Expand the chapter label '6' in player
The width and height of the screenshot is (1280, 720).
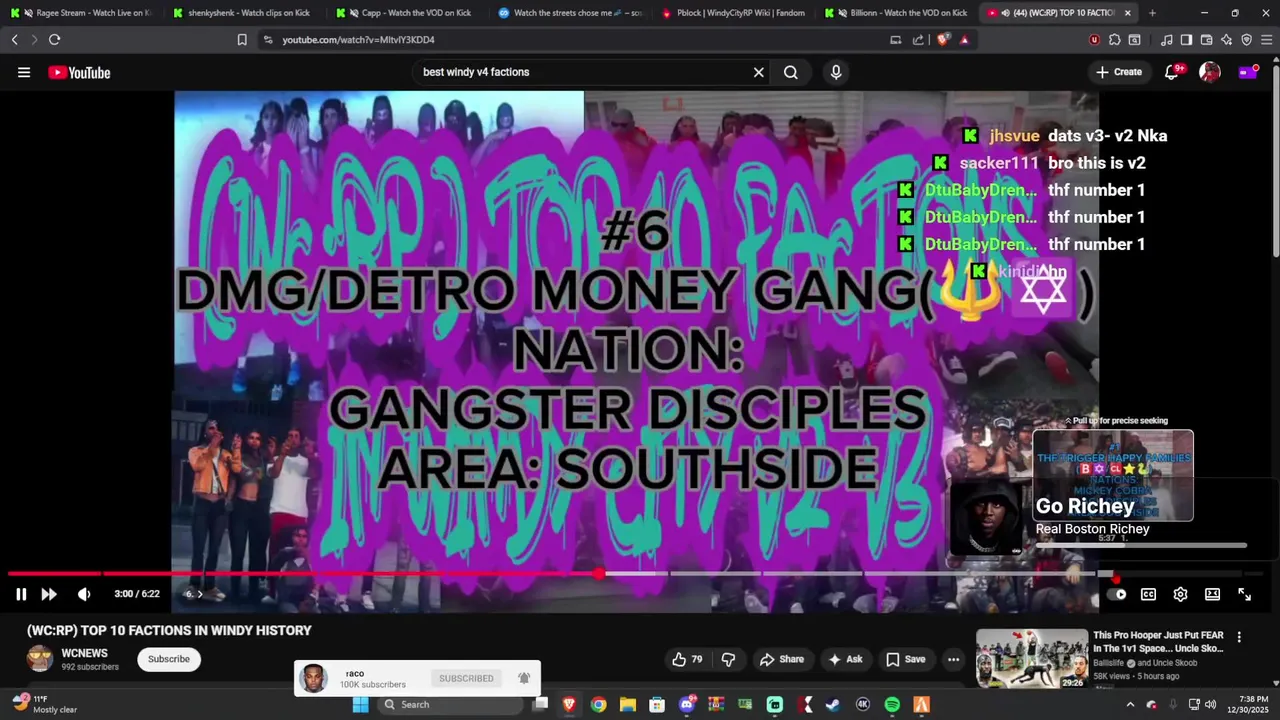194,594
